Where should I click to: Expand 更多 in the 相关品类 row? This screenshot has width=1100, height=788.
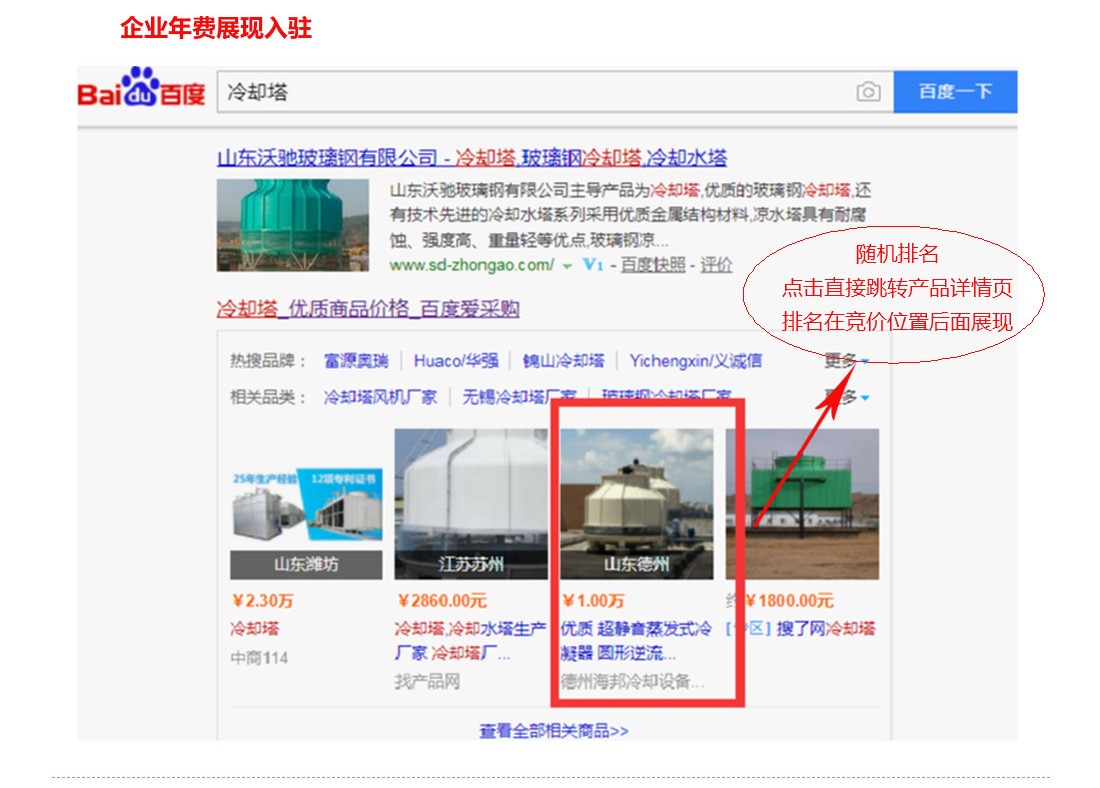[x=847, y=397]
